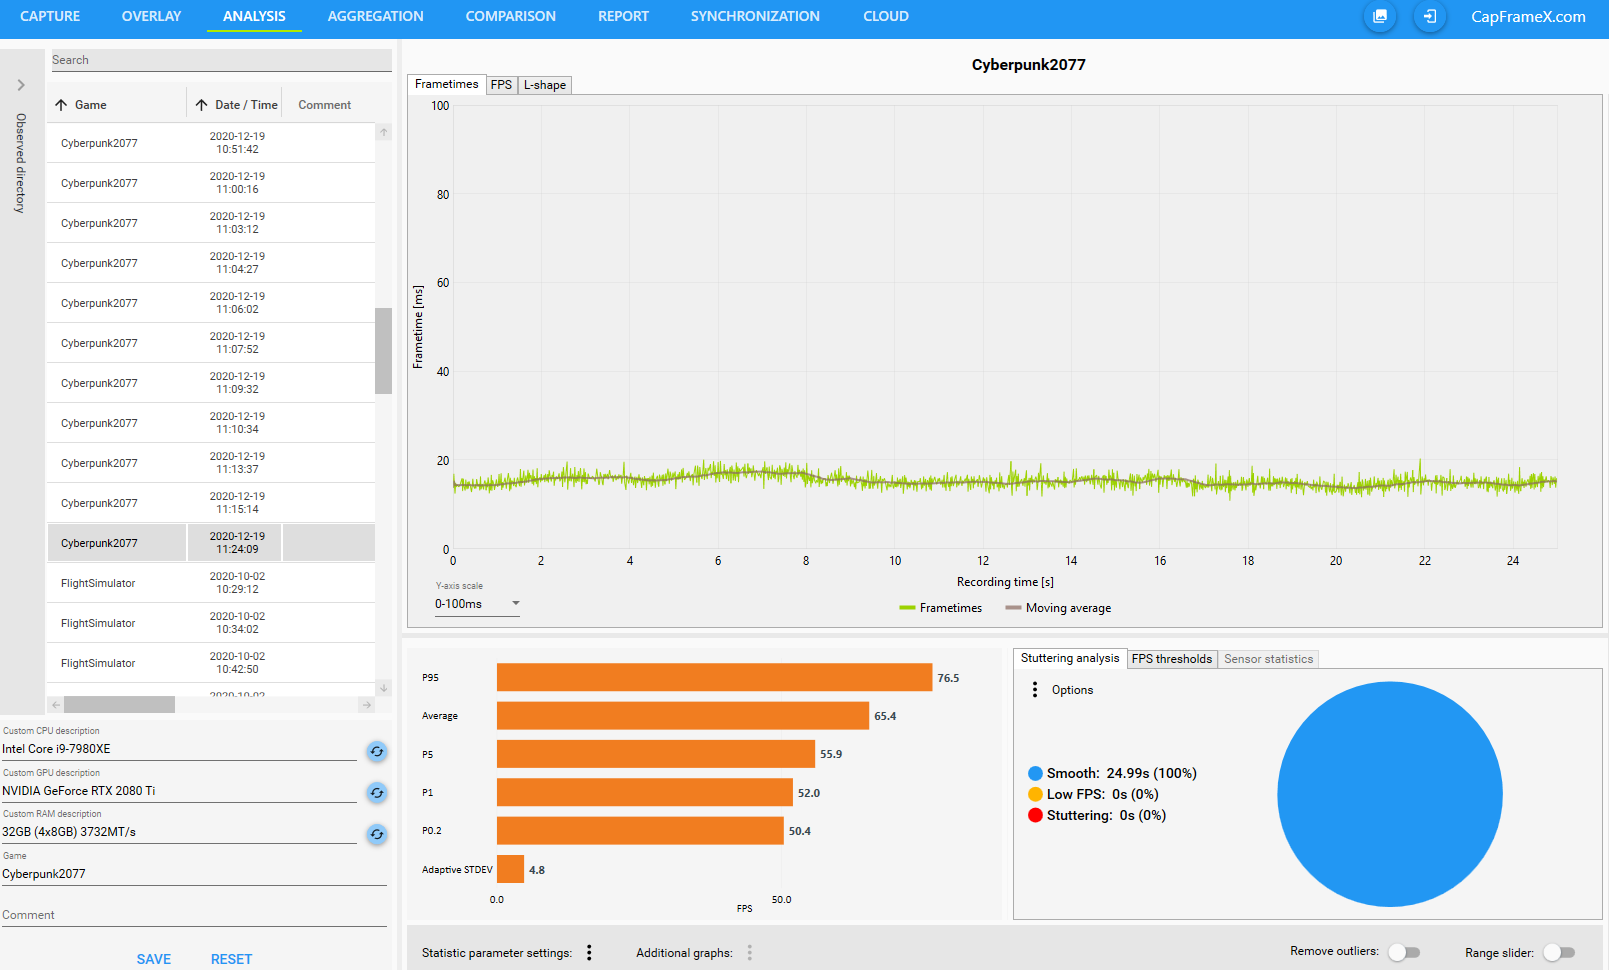Open the Y-axis scale dropdown
Viewport: 1609px width, 970px height.
[477, 604]
